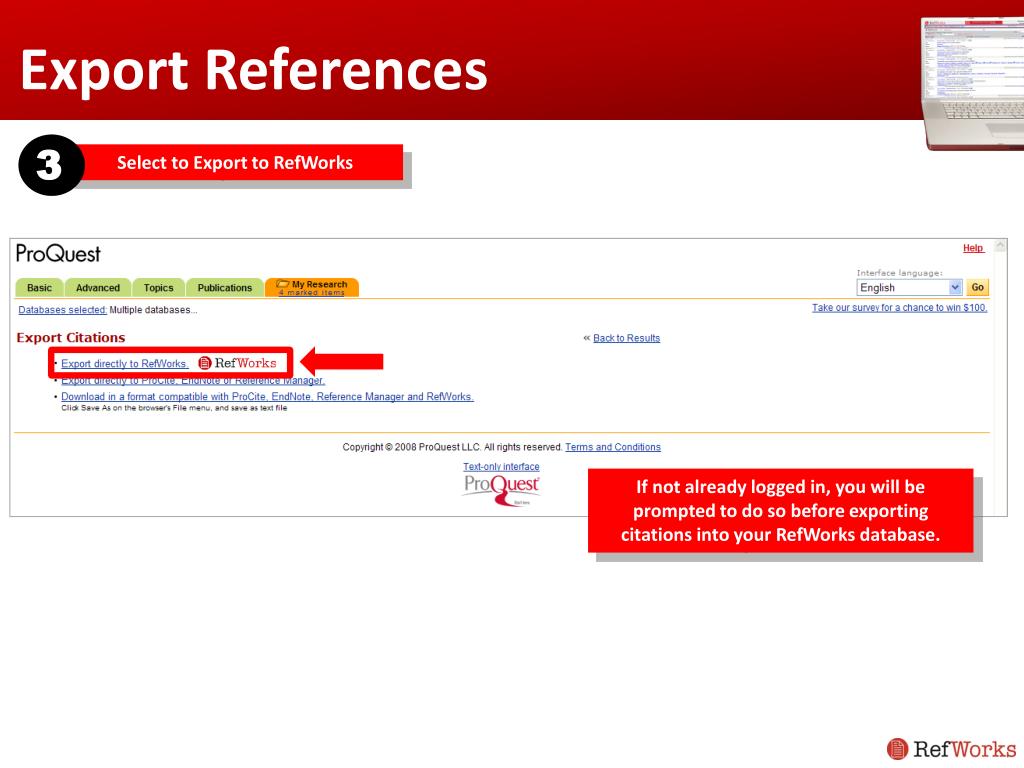Click the scrollbar up arrow

click(x=1000, y=246)
